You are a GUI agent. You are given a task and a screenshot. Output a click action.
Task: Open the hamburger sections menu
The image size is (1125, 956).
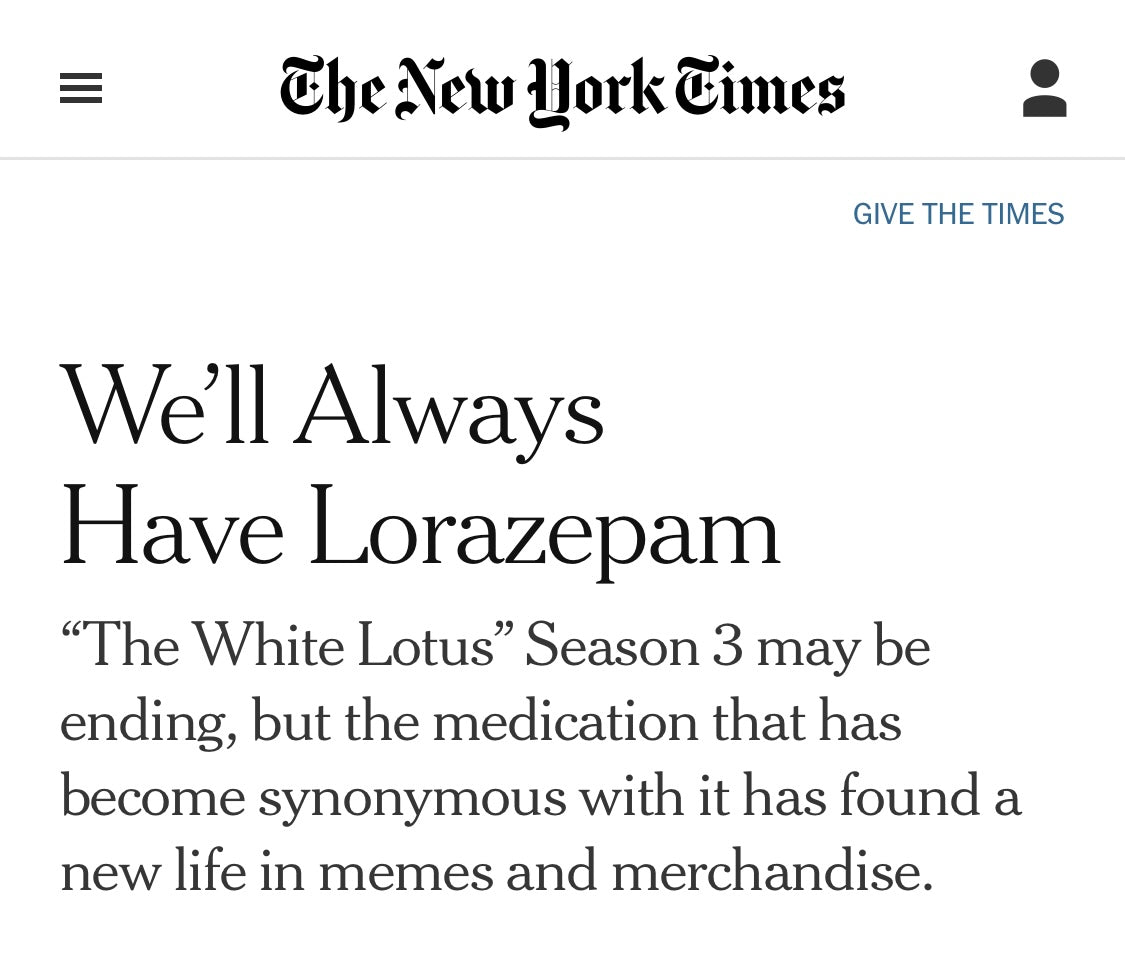80,88
